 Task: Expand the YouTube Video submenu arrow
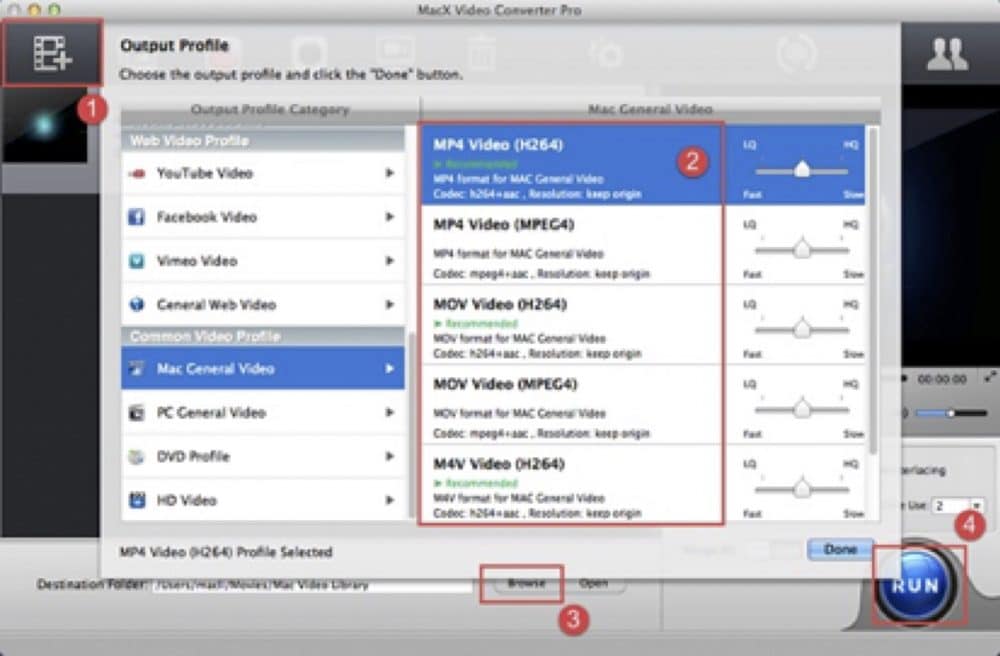click(x=389, y=173)
